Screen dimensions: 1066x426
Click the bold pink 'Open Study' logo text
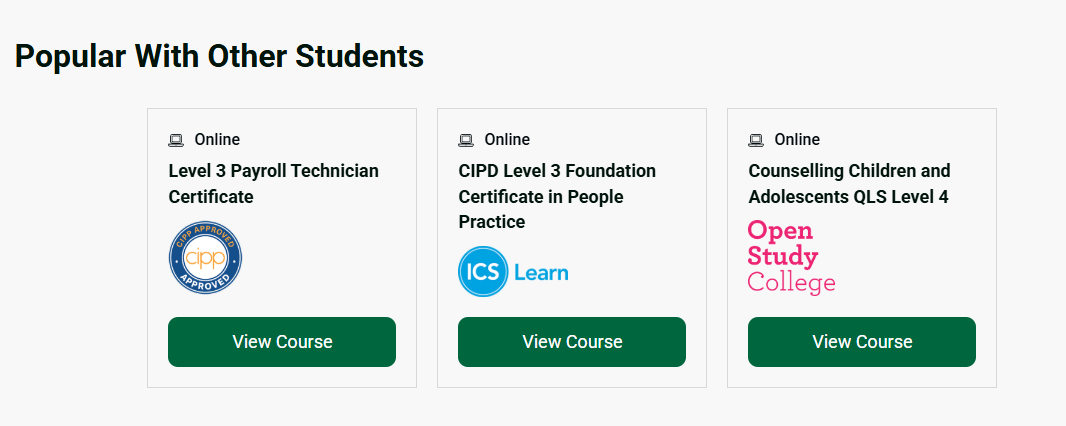[782, 243]
